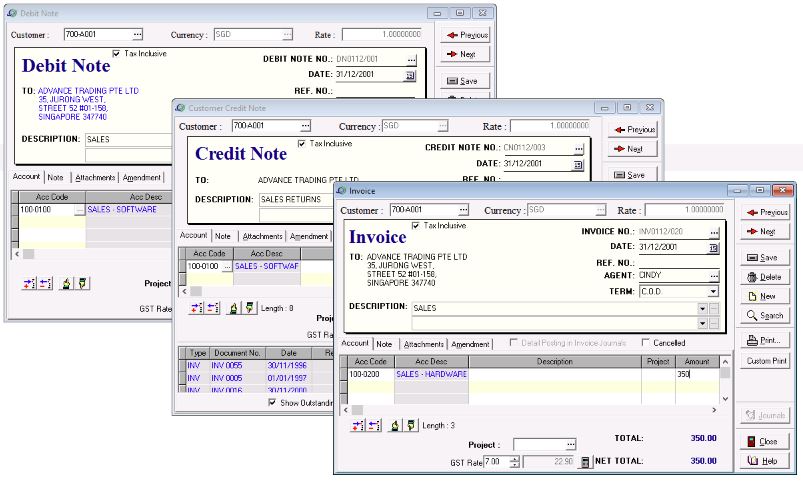
Task: Click Previous button in Credit Note window
Action: coord(633,130)
